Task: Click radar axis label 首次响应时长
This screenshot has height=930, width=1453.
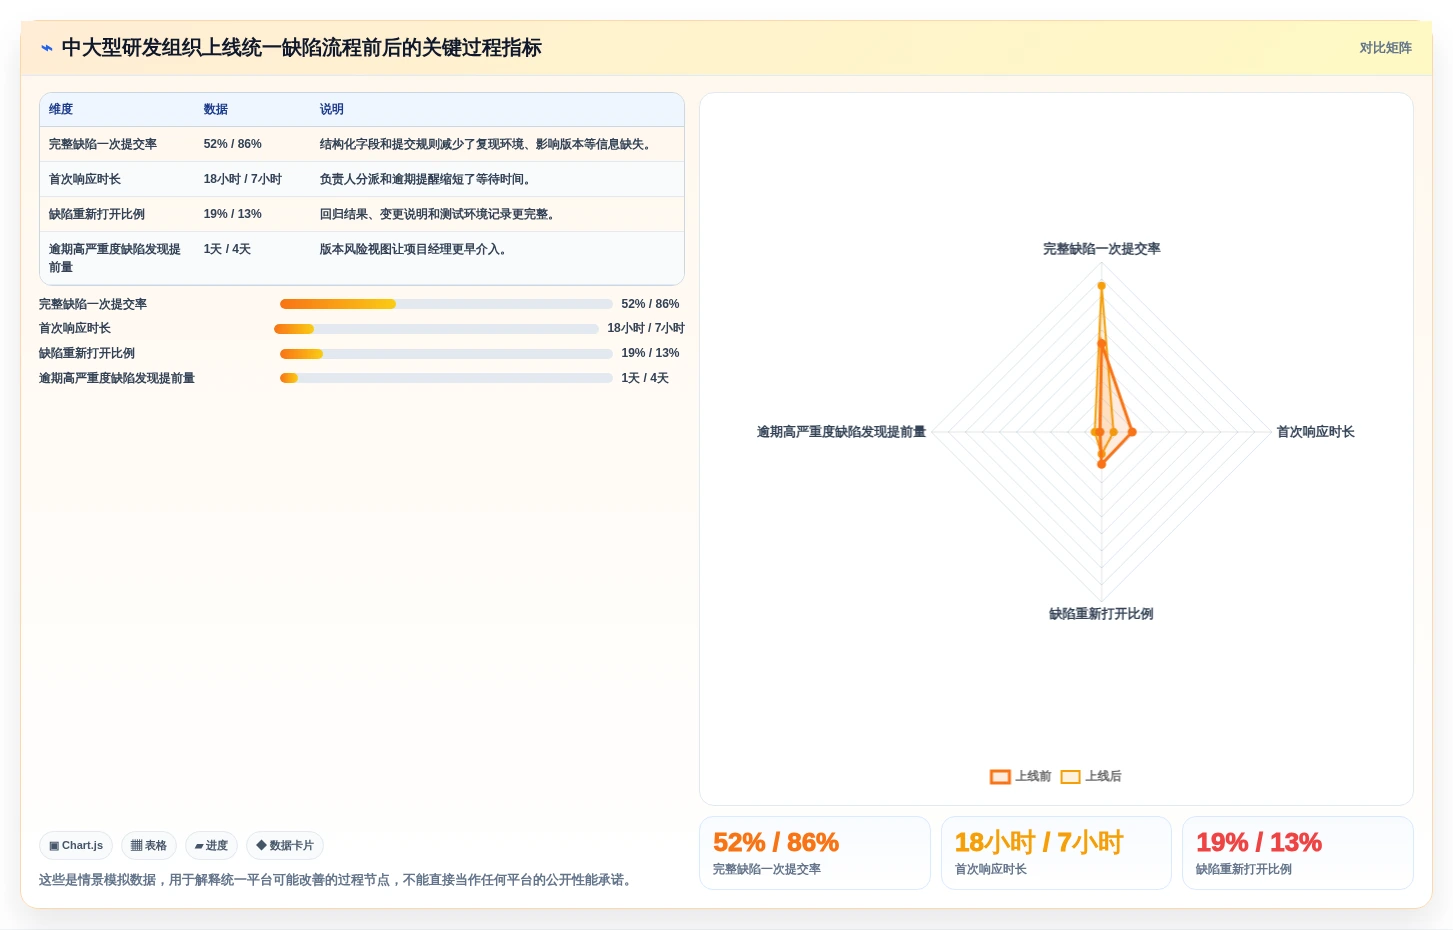Action: pos(1316,432)
